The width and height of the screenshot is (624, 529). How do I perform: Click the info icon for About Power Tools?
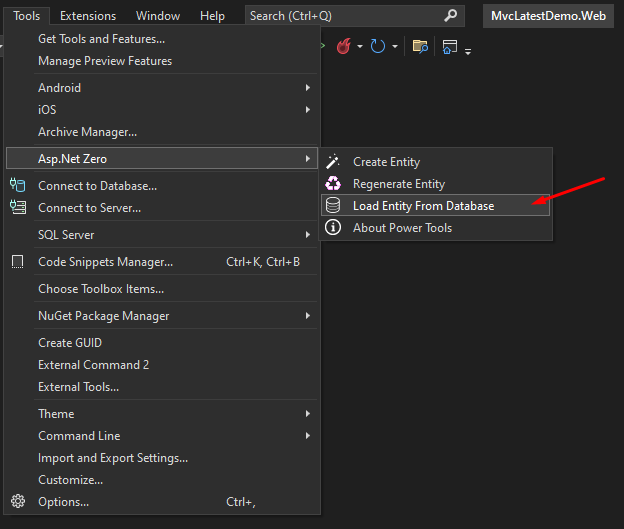(x=333, y=227)
